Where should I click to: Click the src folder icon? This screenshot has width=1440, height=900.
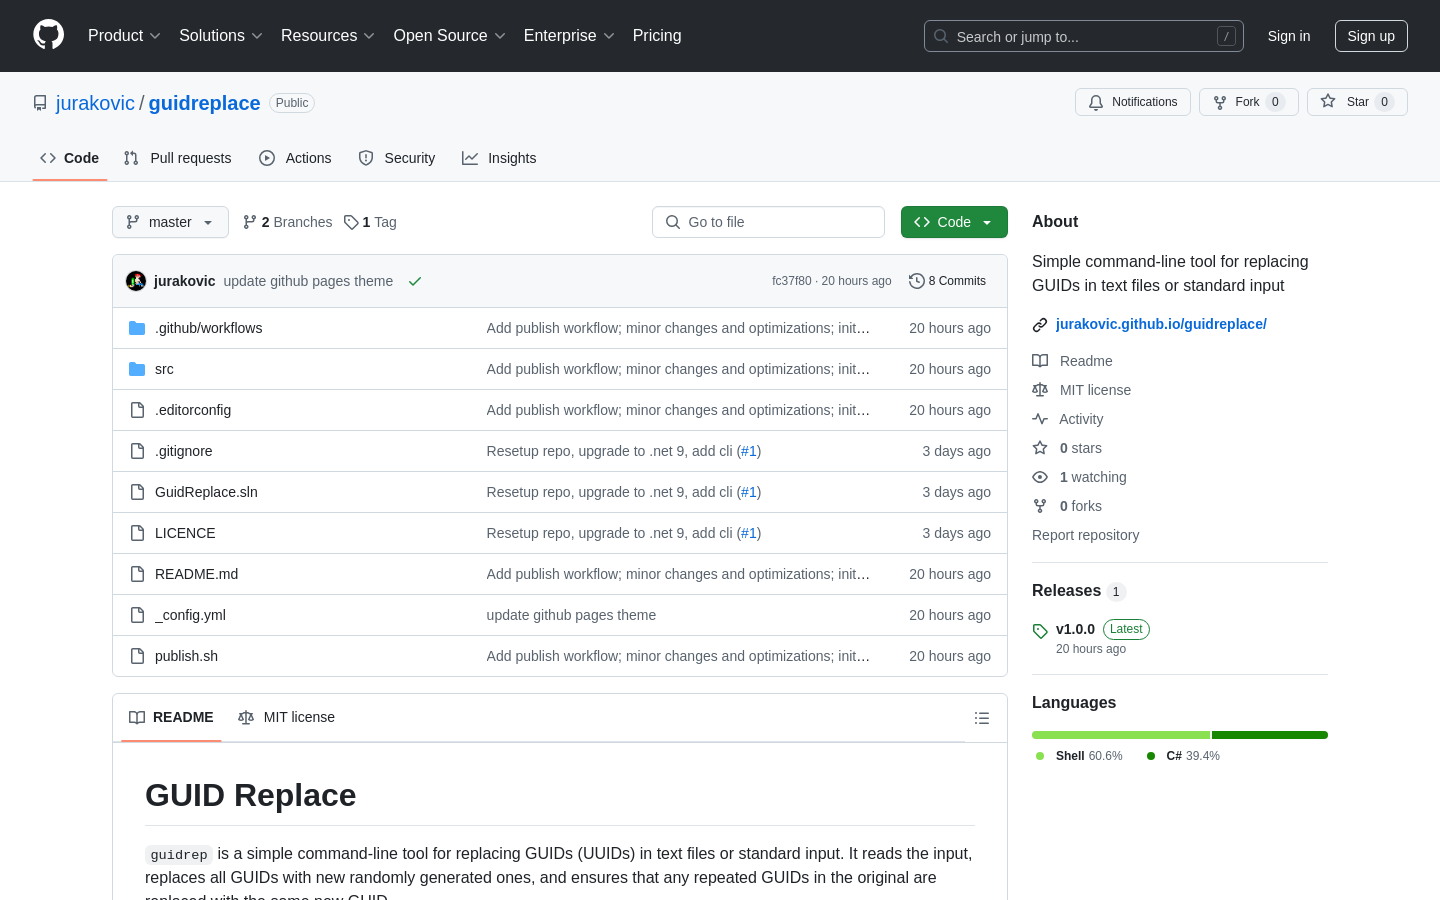137,369
